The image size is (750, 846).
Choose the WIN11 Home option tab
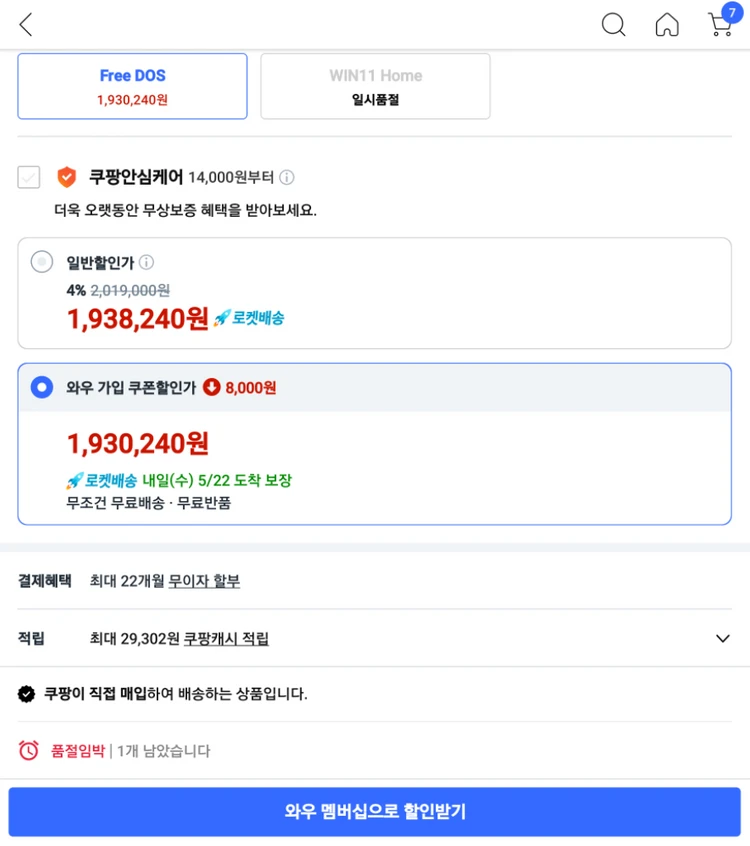point(376,86)
